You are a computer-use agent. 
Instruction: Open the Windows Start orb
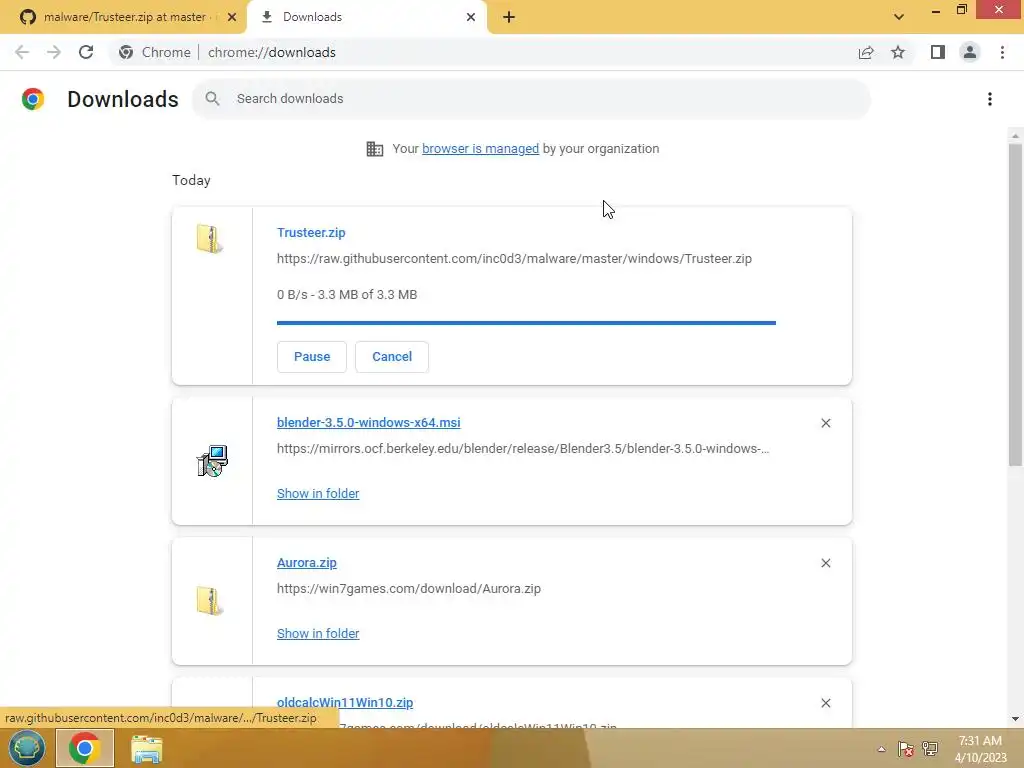(26, 748)
